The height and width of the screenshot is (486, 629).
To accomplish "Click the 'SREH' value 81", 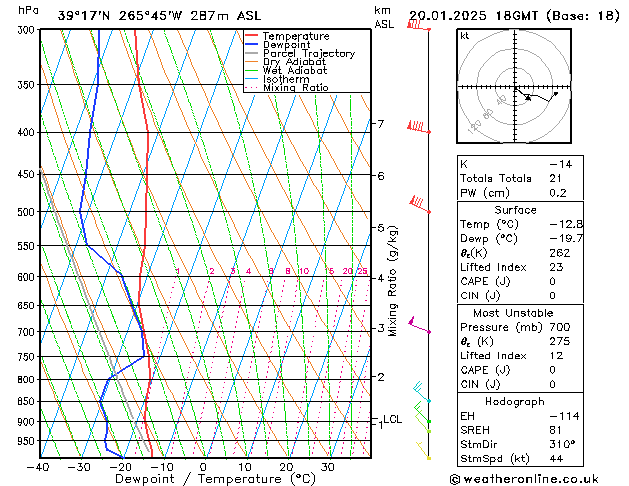I will (x=555, y=430).
